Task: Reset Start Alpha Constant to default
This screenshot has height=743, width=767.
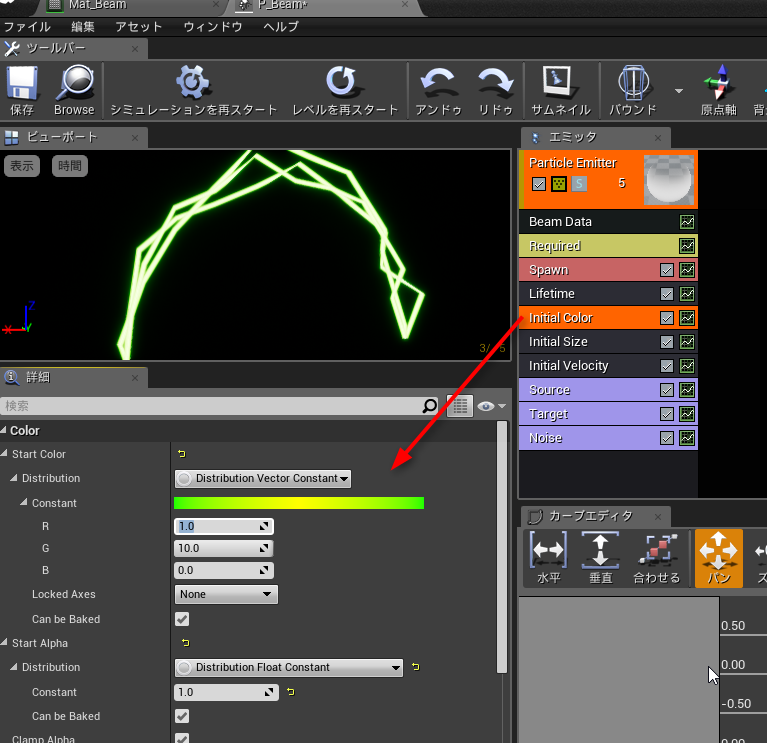Action: point(291,692)
